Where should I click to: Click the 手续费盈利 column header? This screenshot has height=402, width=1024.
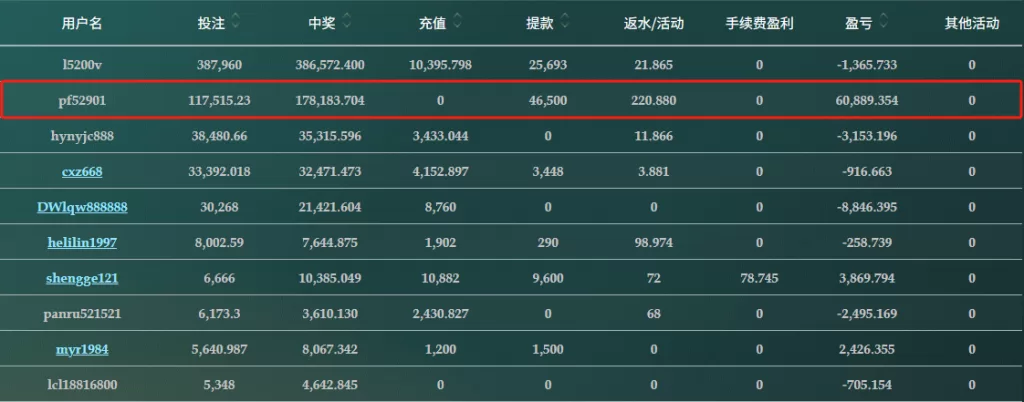pos(760,24)
